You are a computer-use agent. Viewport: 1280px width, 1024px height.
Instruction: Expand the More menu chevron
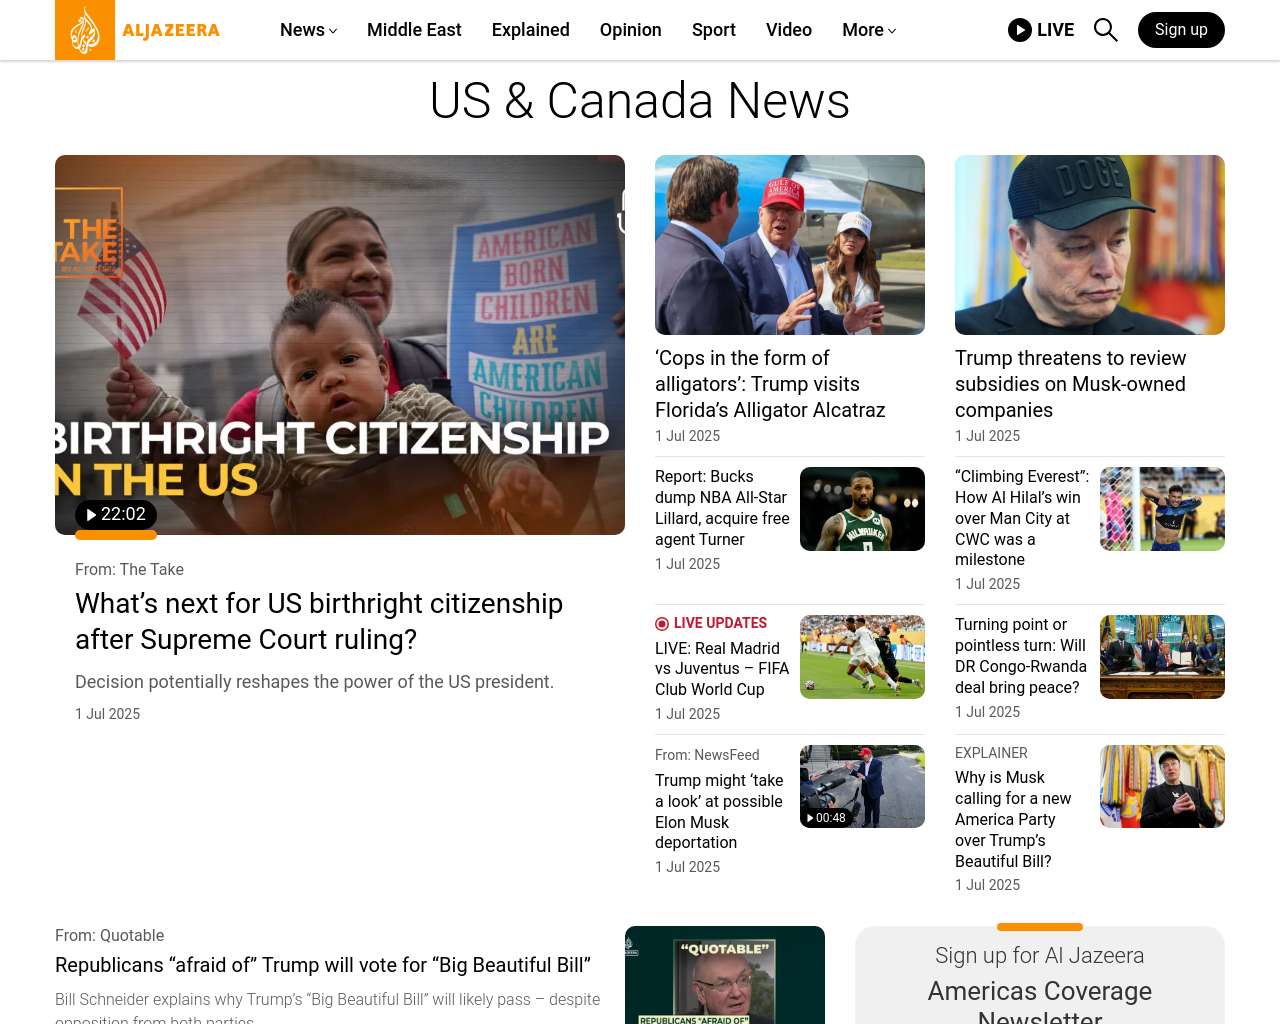892,31
